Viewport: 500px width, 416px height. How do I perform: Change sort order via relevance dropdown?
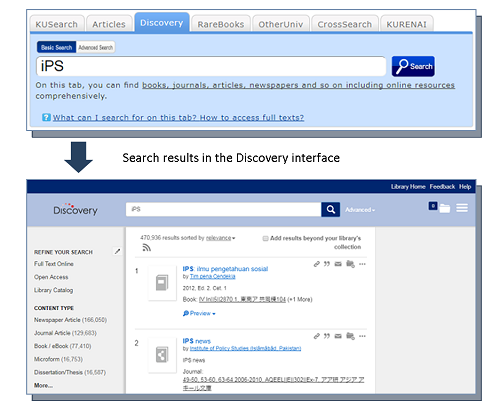coord(220,238)
